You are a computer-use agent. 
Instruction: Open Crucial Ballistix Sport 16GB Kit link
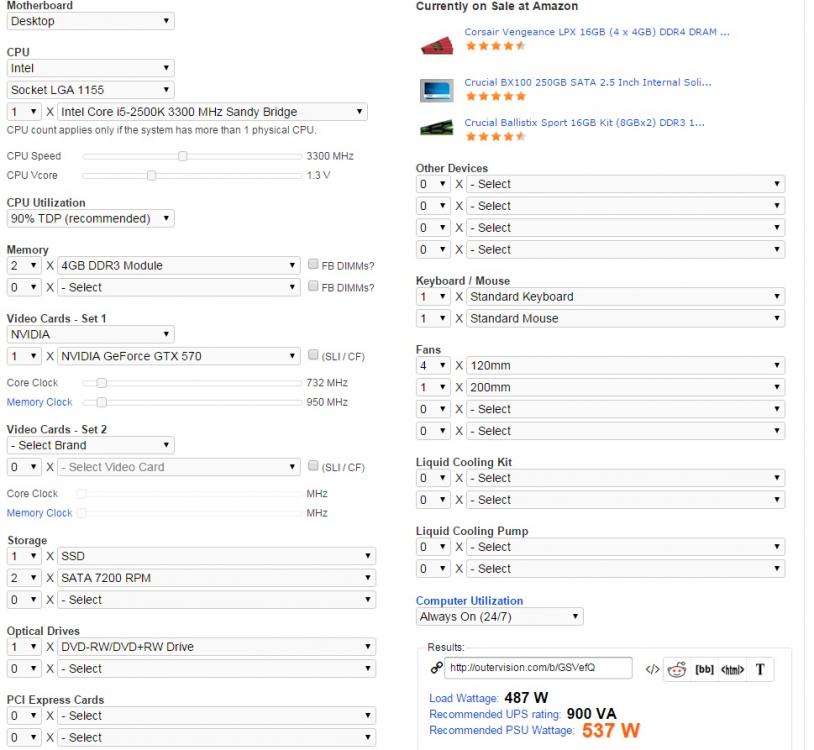pos(584,123)
